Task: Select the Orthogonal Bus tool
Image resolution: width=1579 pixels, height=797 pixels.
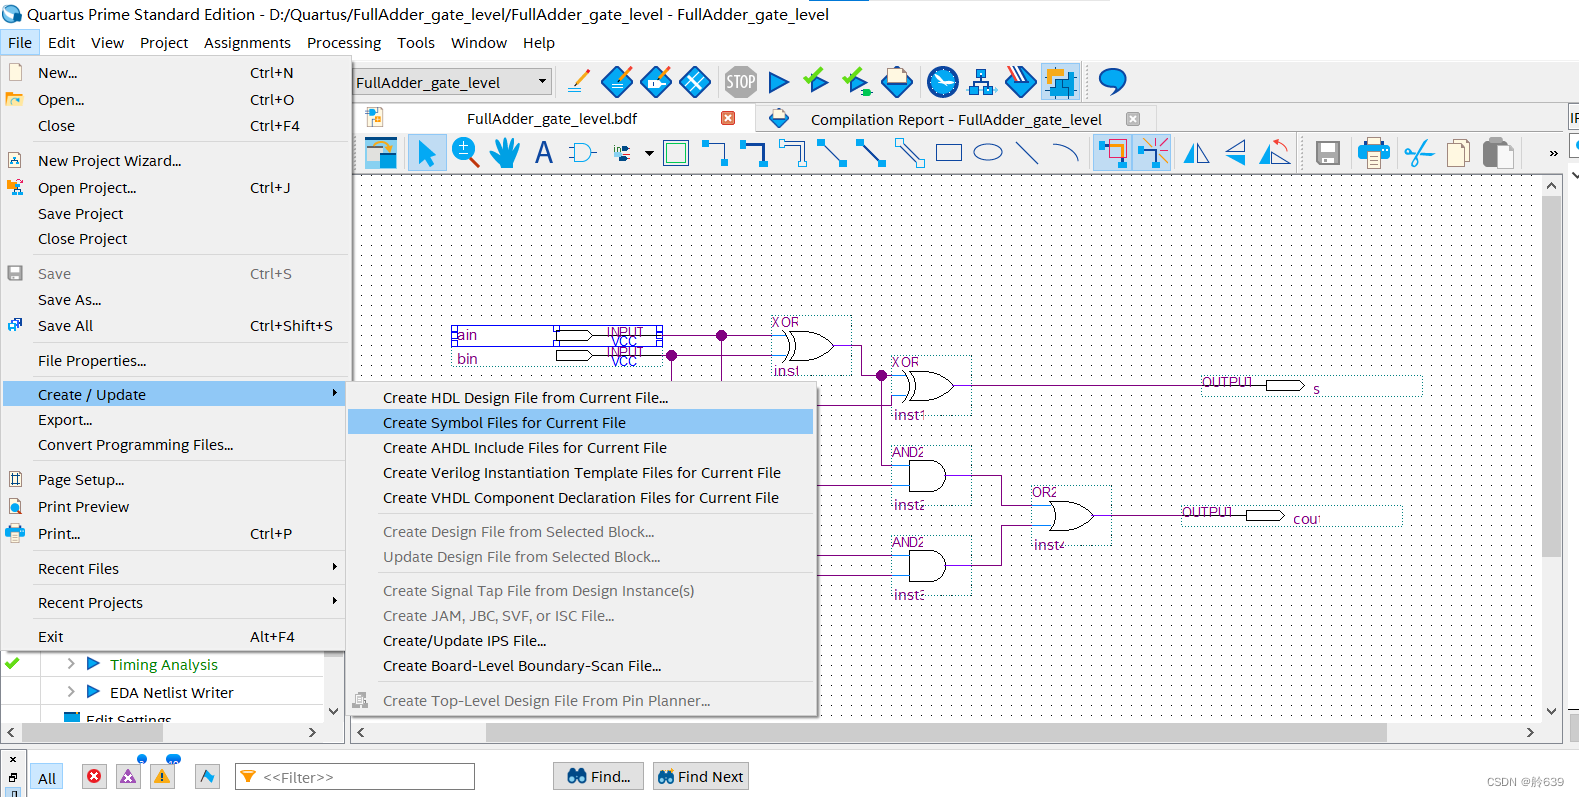Action: [x=754, y=153]
